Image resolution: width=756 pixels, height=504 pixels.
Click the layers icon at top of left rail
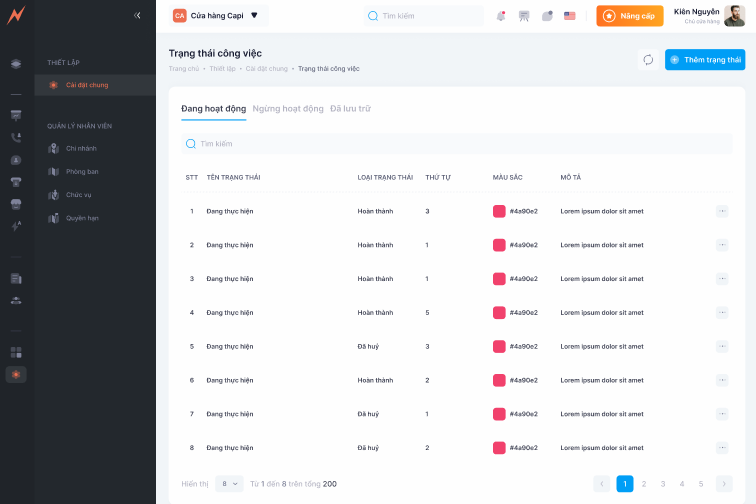(x=16, y=64)
